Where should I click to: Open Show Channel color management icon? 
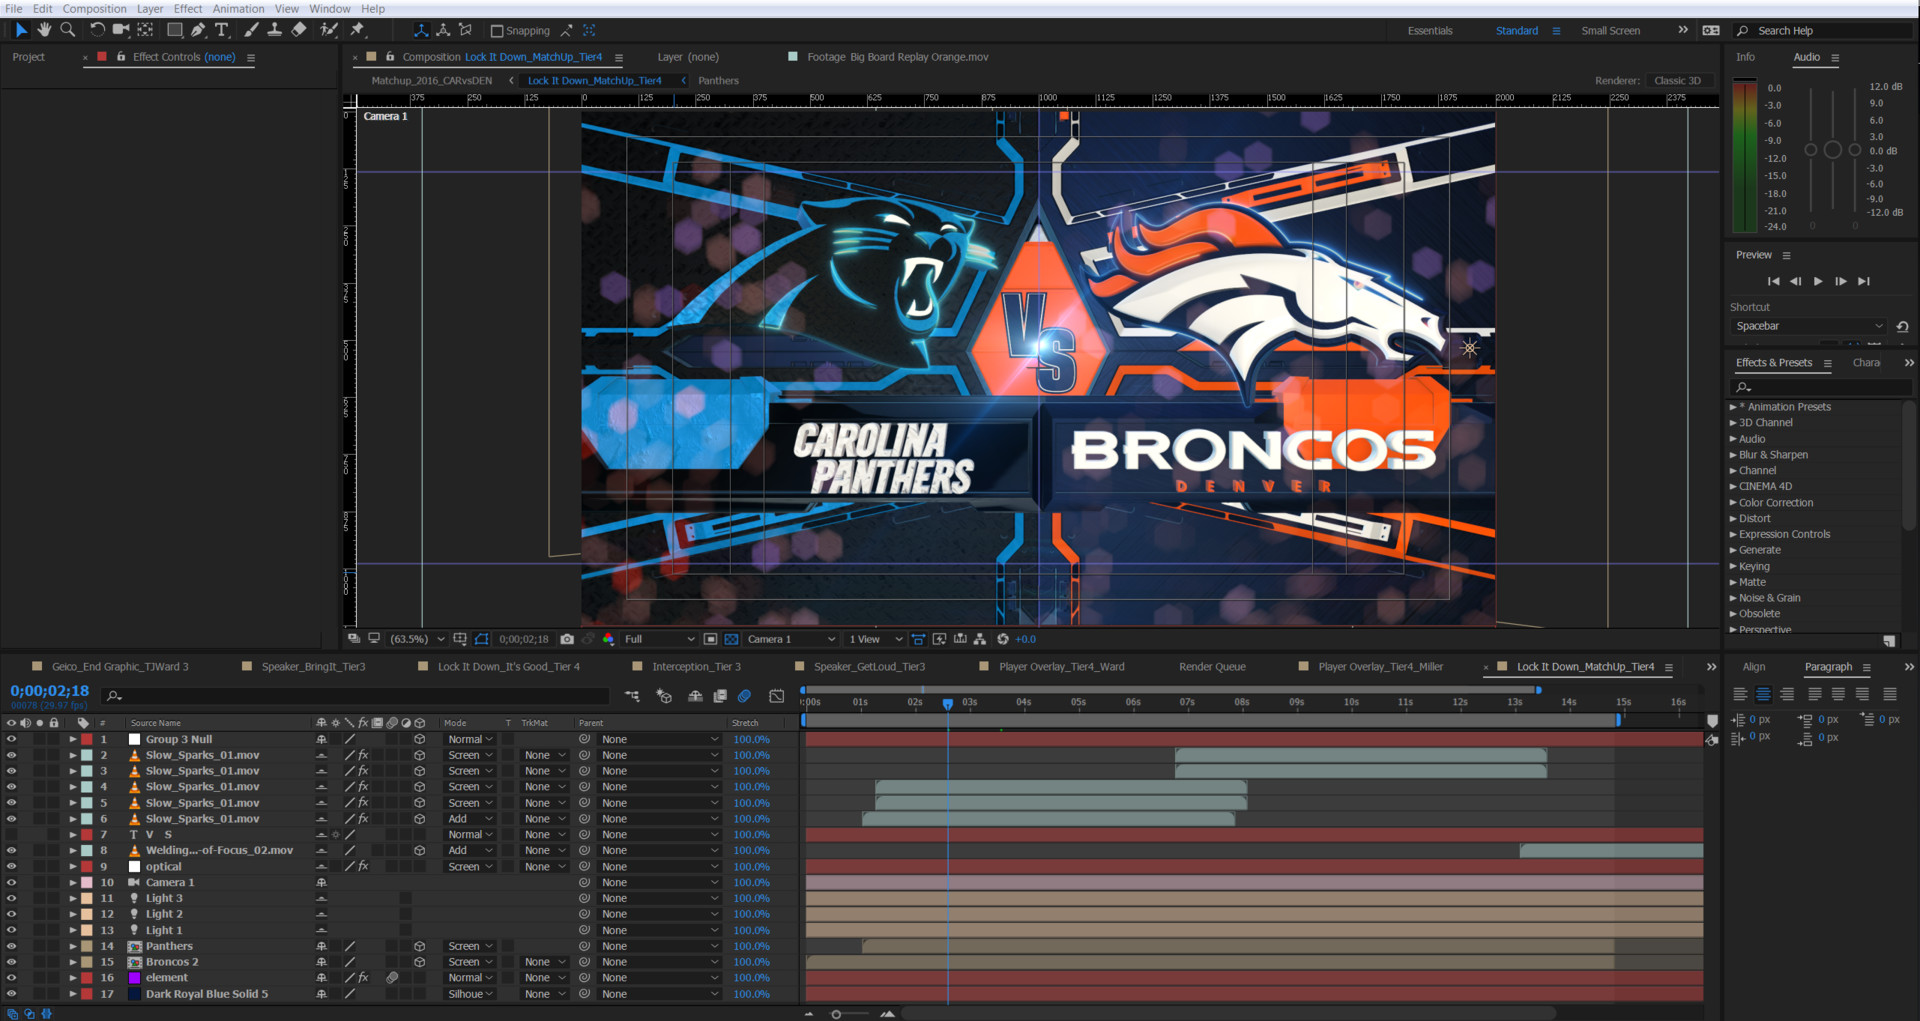click(607, 639)
